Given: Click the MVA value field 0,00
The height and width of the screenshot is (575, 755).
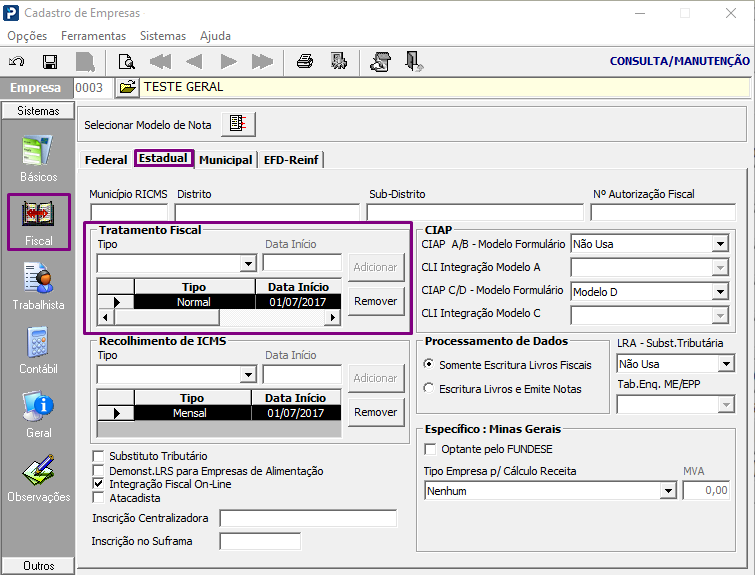Looking at the screenshot, I should (x=706, y=491).
